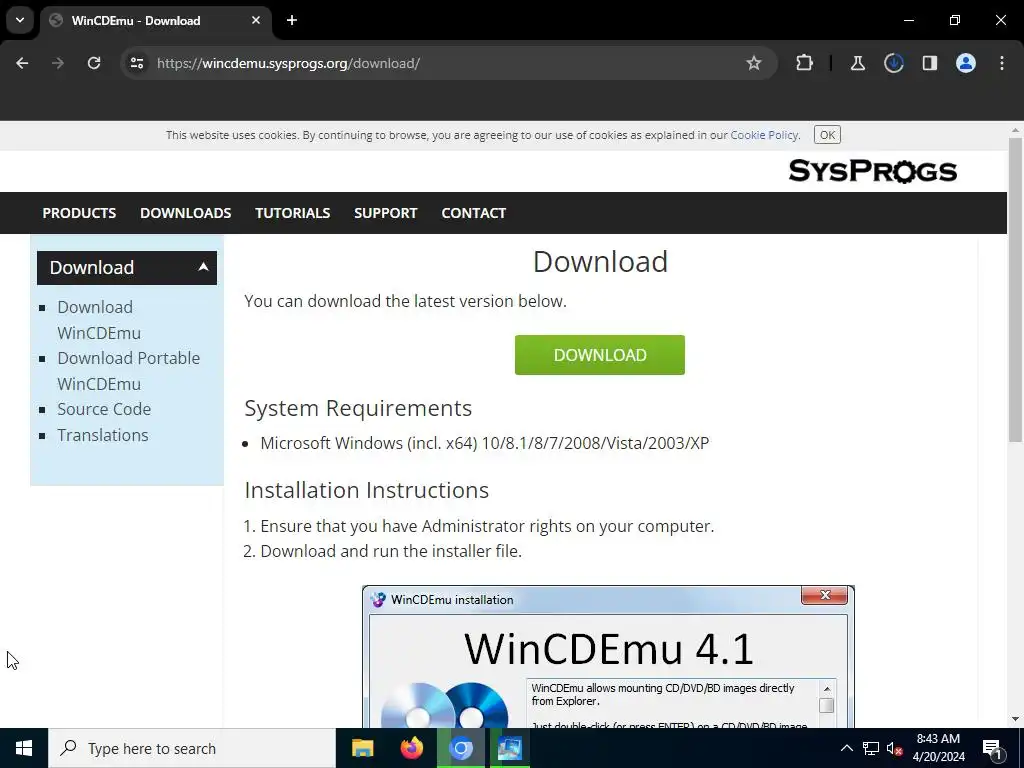Click the muted volume tray icon

[x=894, y=748]
